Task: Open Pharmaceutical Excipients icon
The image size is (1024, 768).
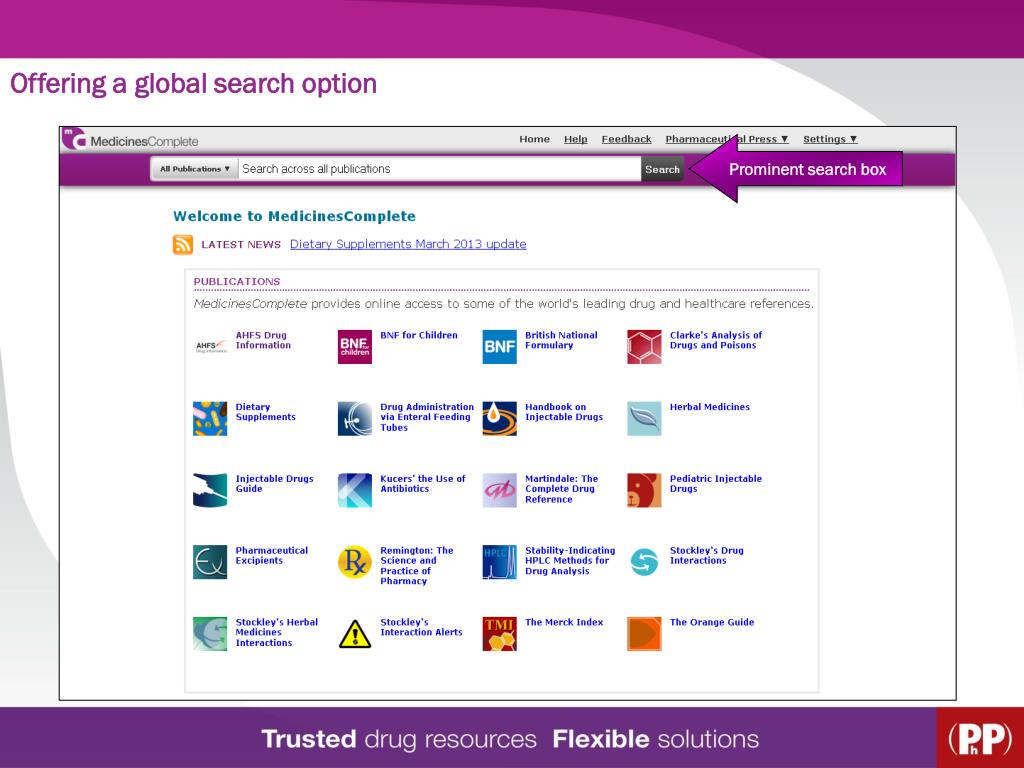Action: 210,562
